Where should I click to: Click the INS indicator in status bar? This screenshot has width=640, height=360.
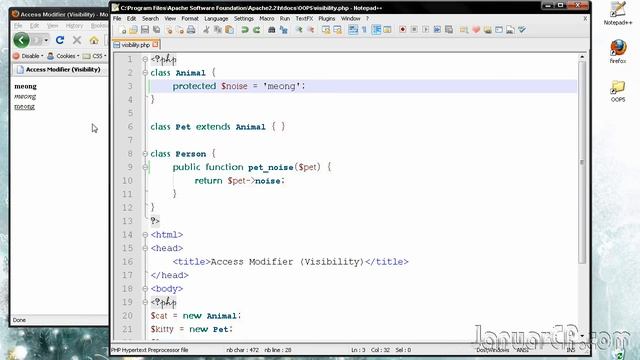tap(570, 350)
